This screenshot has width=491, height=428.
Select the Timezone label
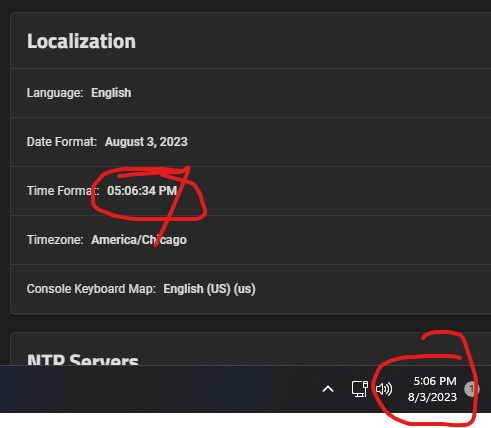(55, 240)
